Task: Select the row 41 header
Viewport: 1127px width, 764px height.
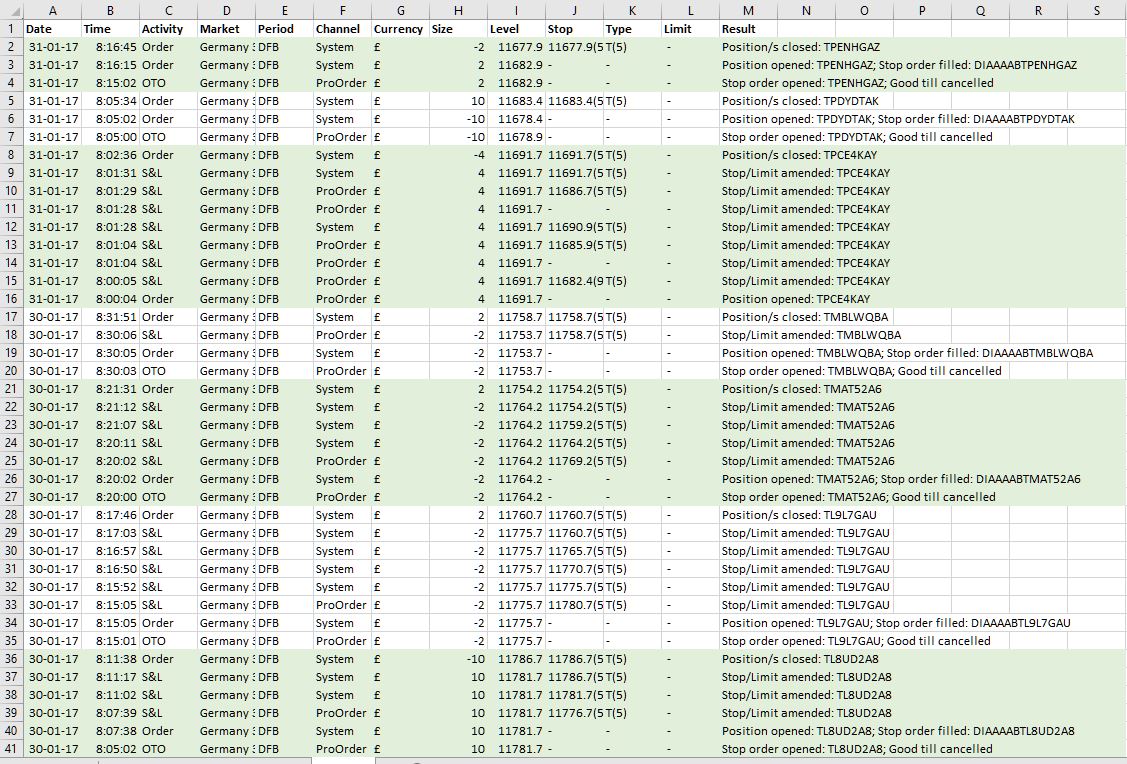Action: (12, 749)
